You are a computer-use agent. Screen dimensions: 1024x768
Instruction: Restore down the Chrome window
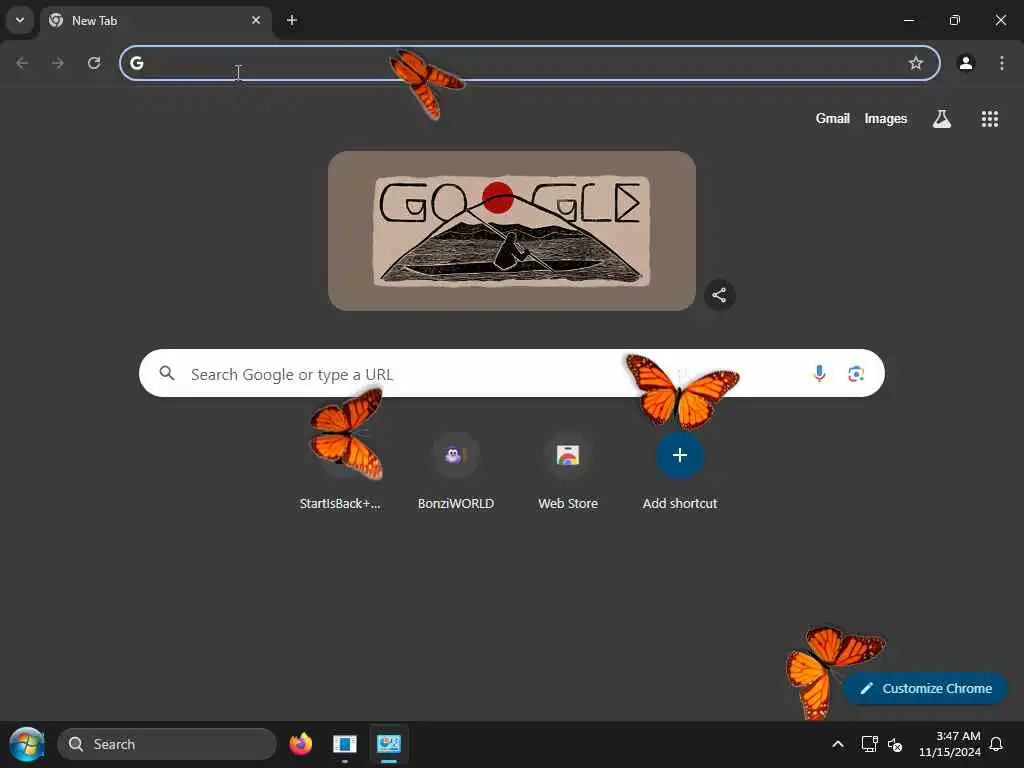point(955,20)
